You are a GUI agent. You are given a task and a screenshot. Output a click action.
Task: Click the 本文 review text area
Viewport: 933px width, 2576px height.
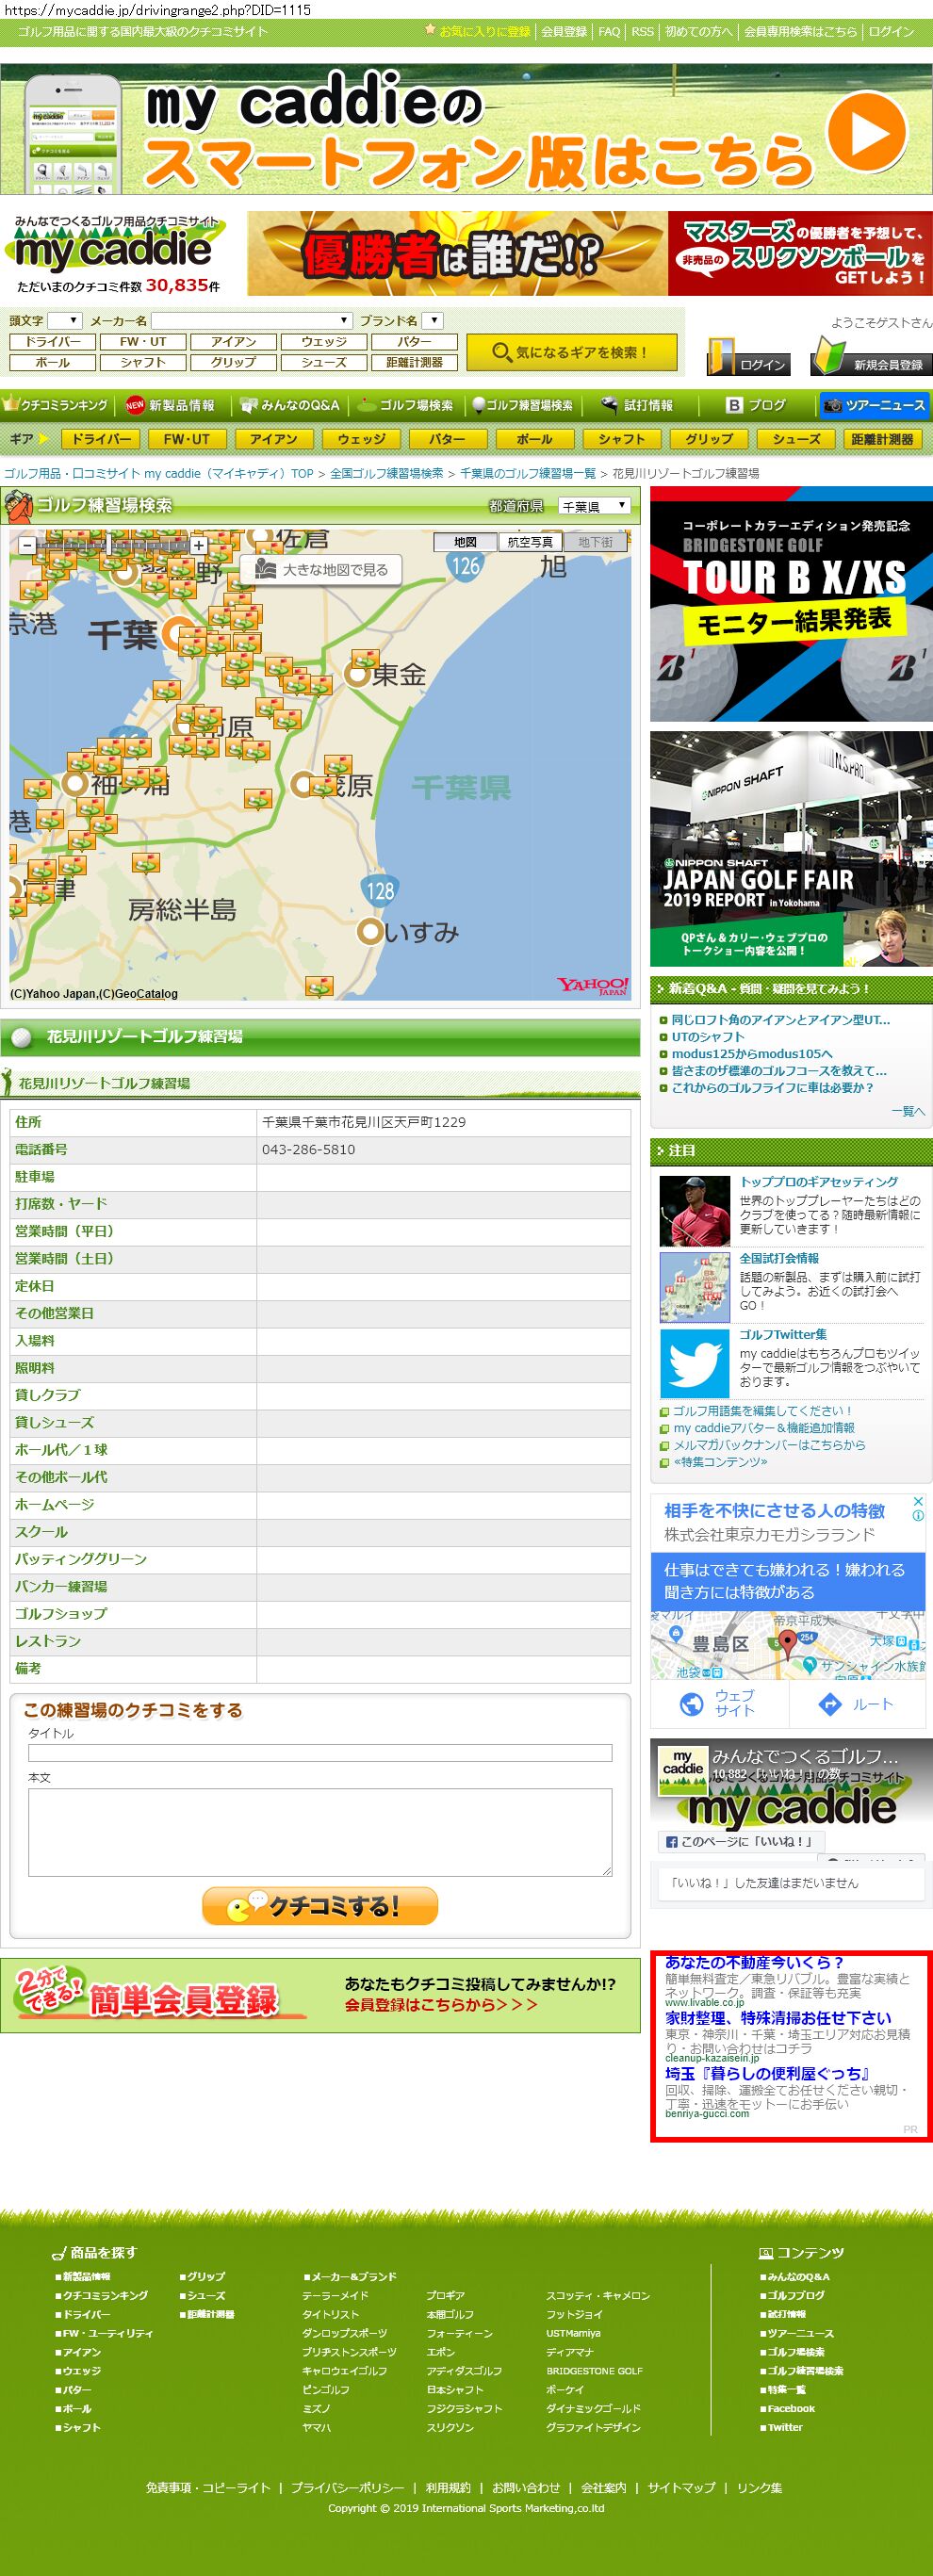(320, 1831)
